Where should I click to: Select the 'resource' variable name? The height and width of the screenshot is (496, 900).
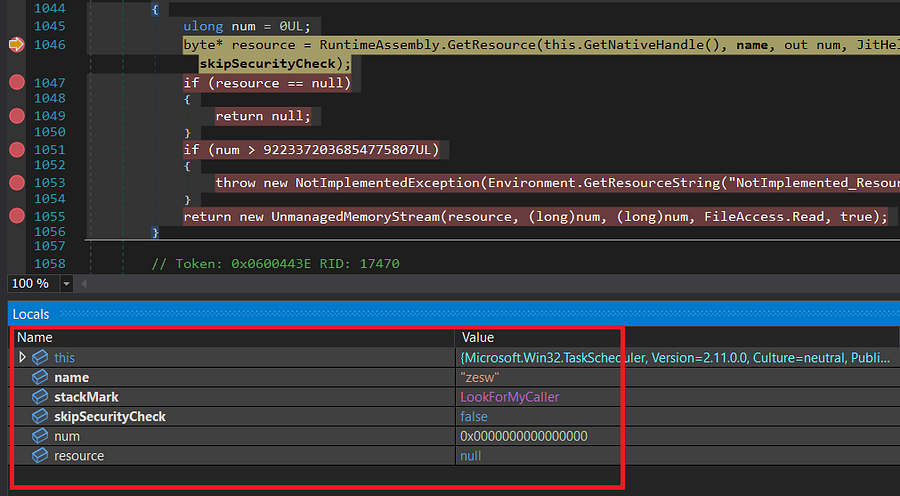click(79, 456)
